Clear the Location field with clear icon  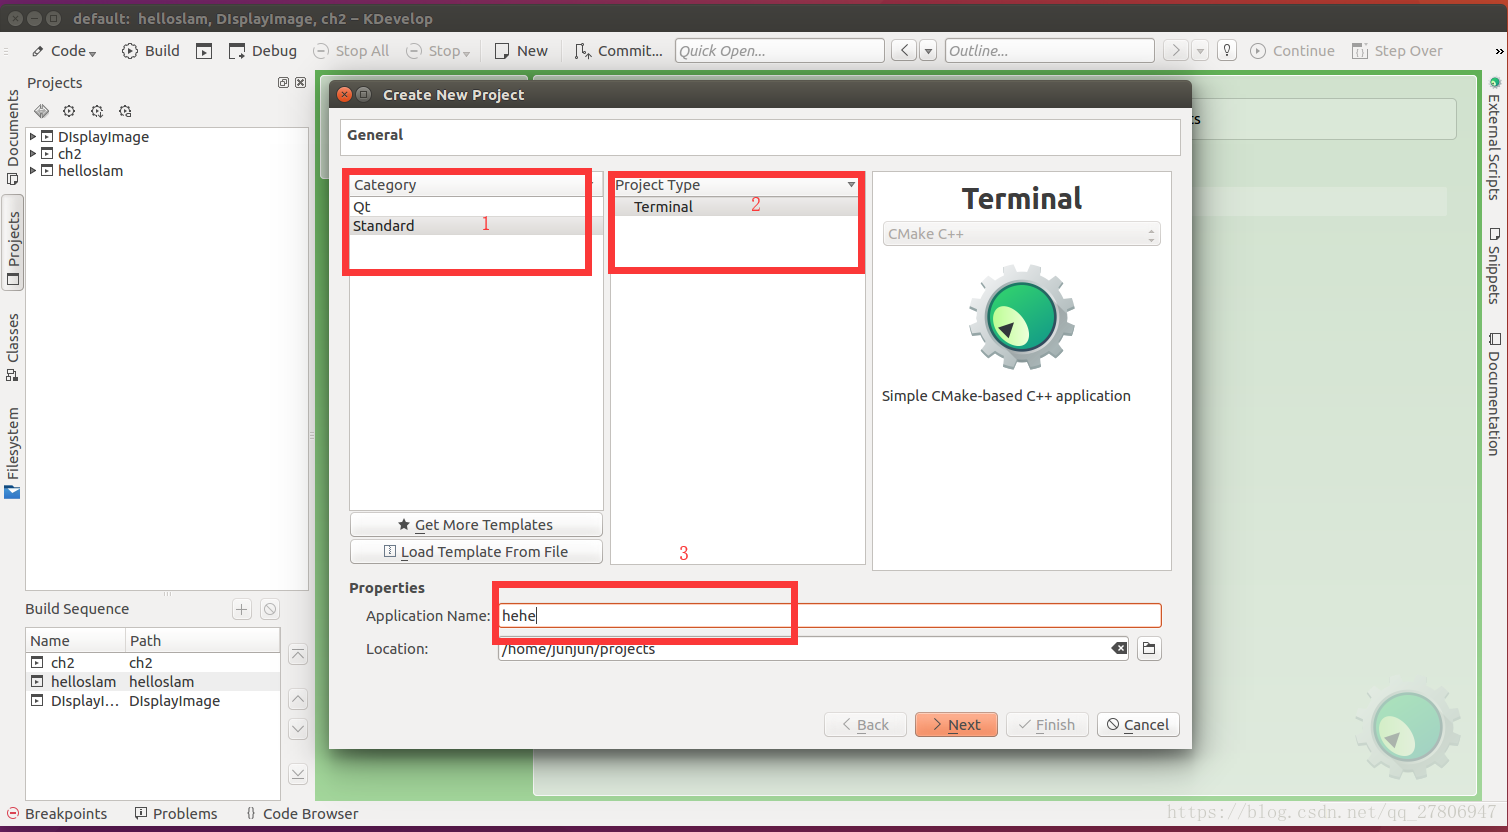[x=1119, y=649]
